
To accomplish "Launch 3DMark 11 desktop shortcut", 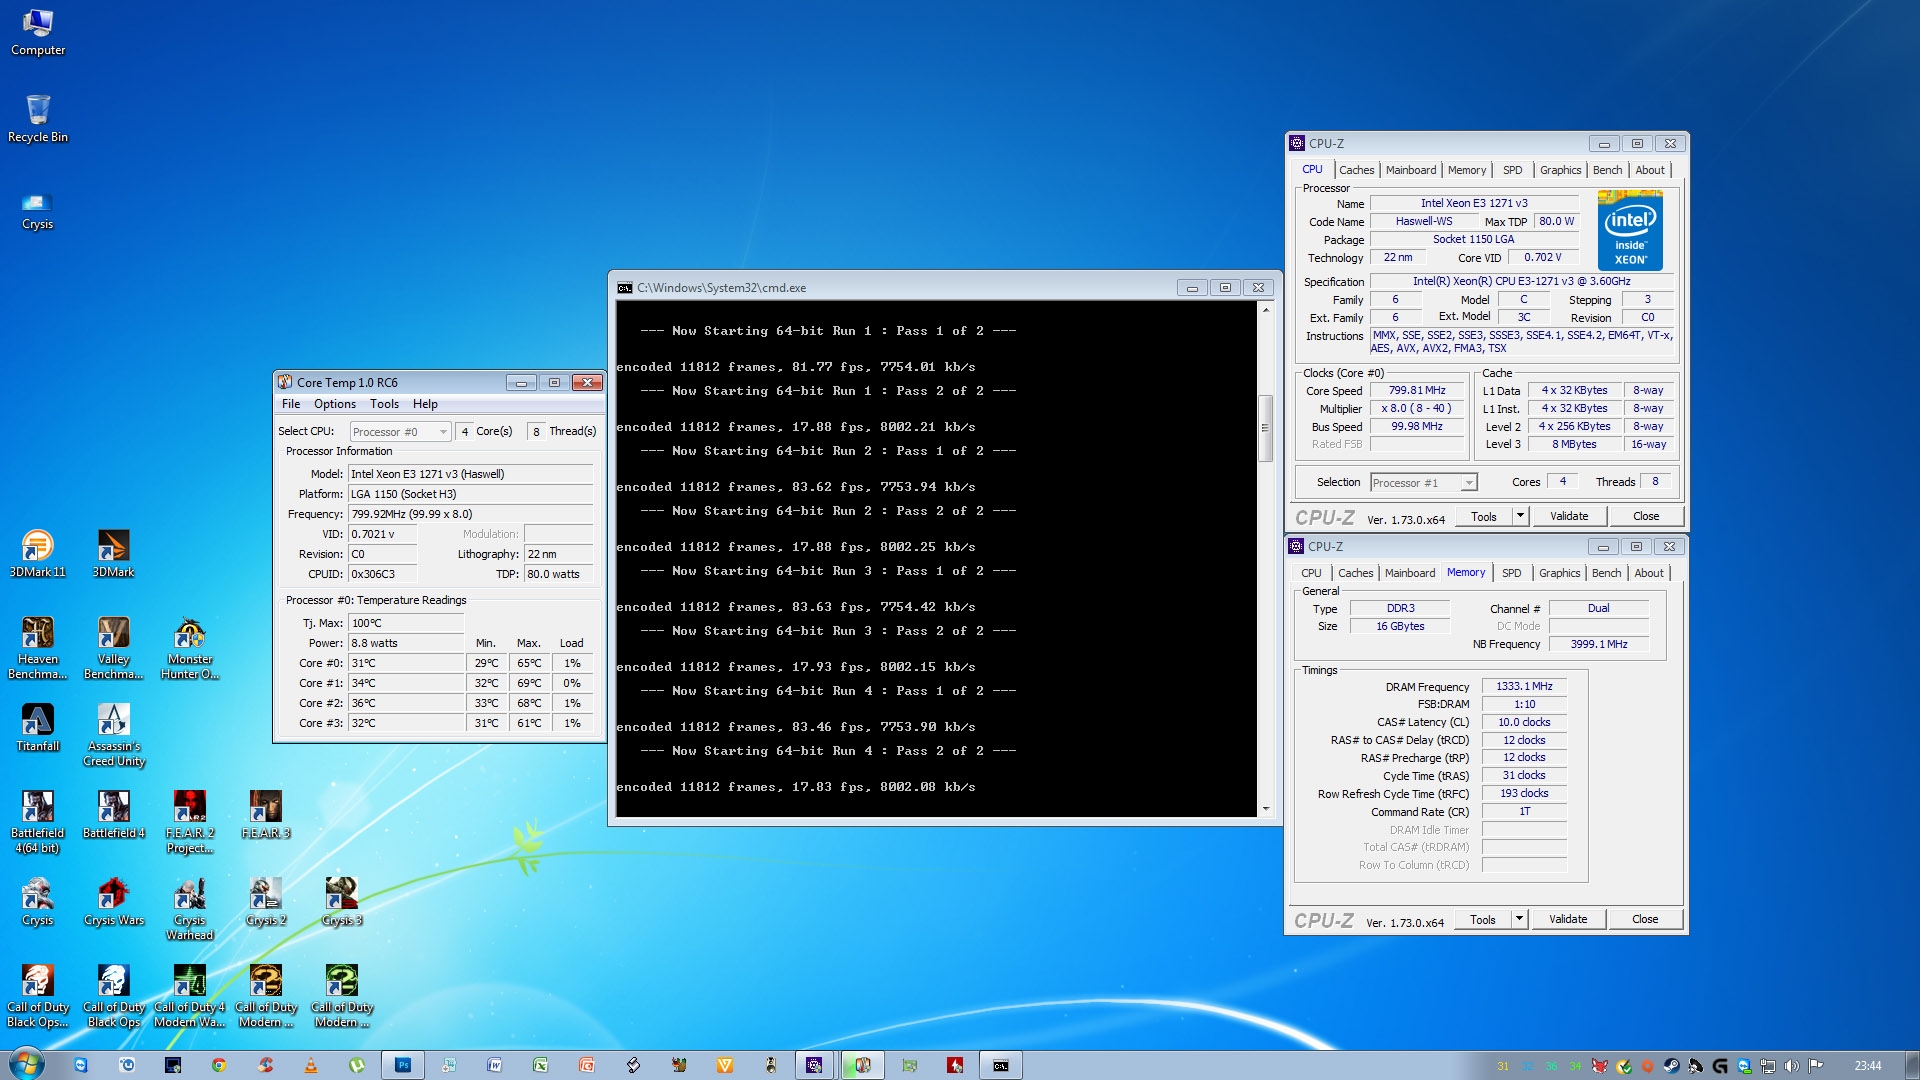I will point(38,553).
